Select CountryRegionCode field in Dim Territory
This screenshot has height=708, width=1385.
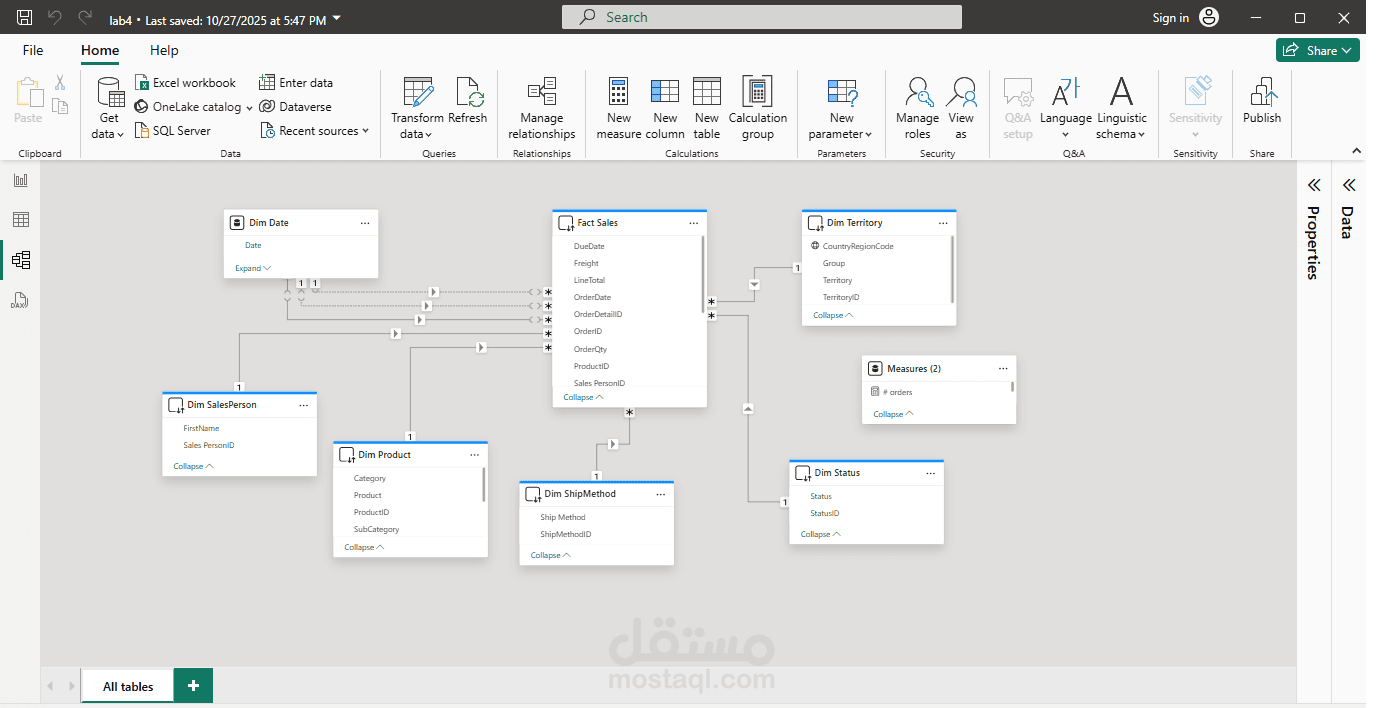[858, 246]
